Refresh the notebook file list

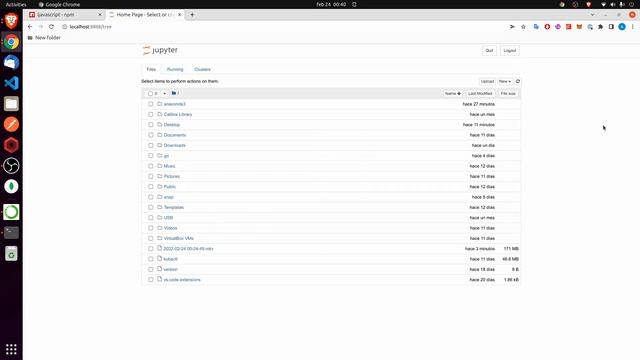coord(518,81)
